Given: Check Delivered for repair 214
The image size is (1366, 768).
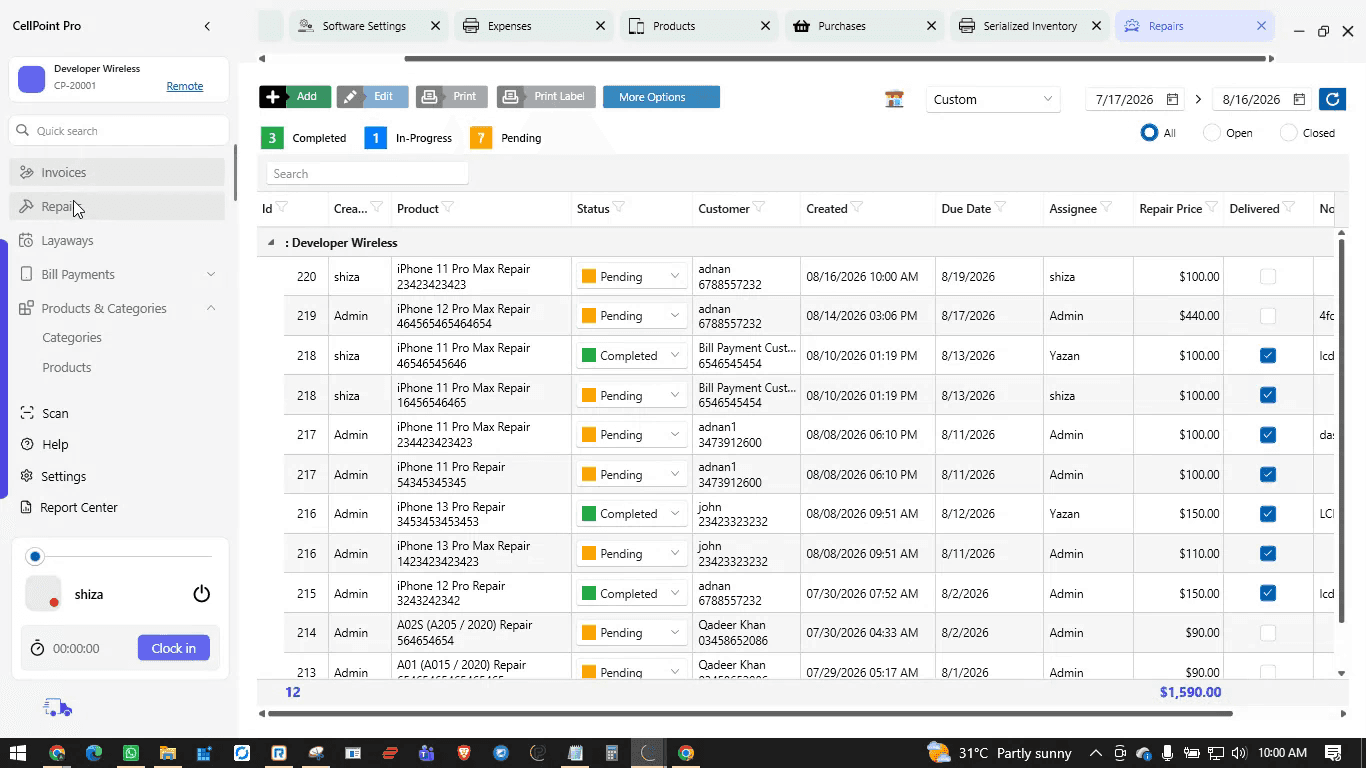Looking at the screenshot, I should [1268, 633].
